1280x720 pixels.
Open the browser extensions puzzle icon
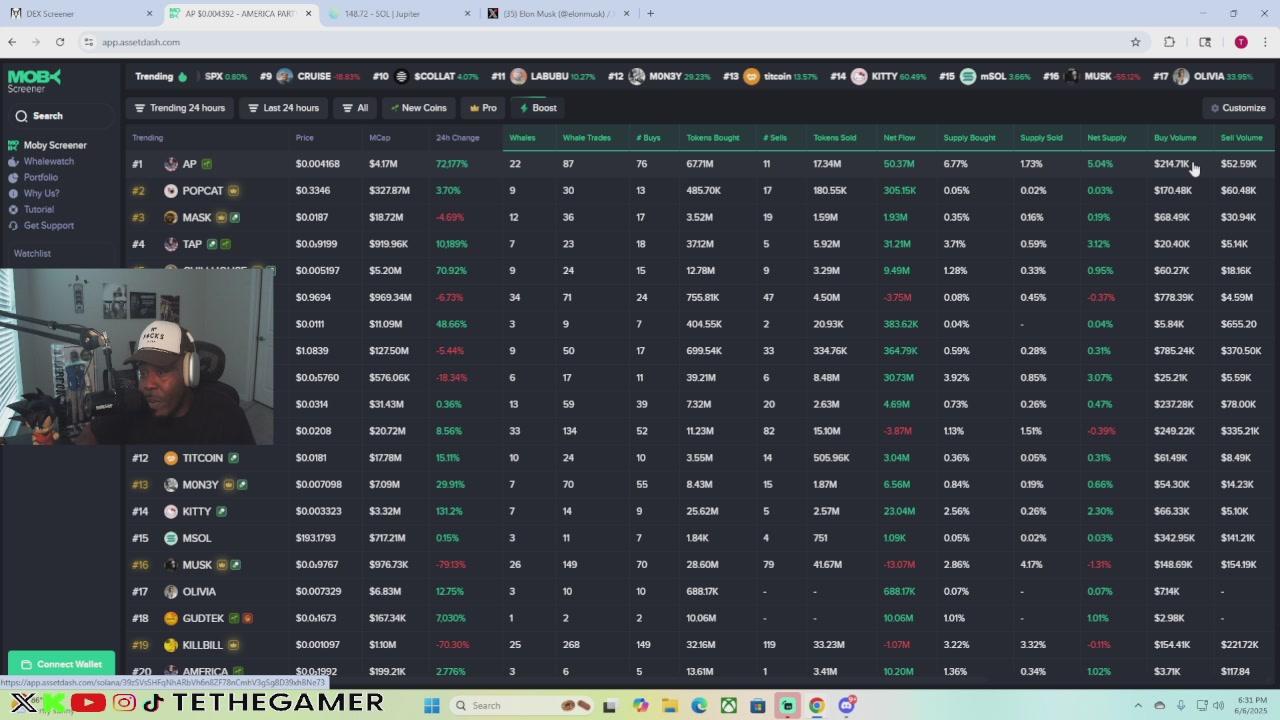[x=1169, y=42]
